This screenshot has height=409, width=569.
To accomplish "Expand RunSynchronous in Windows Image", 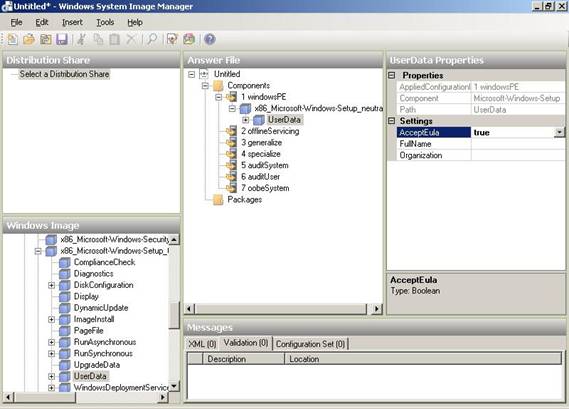I will point(52,353).
